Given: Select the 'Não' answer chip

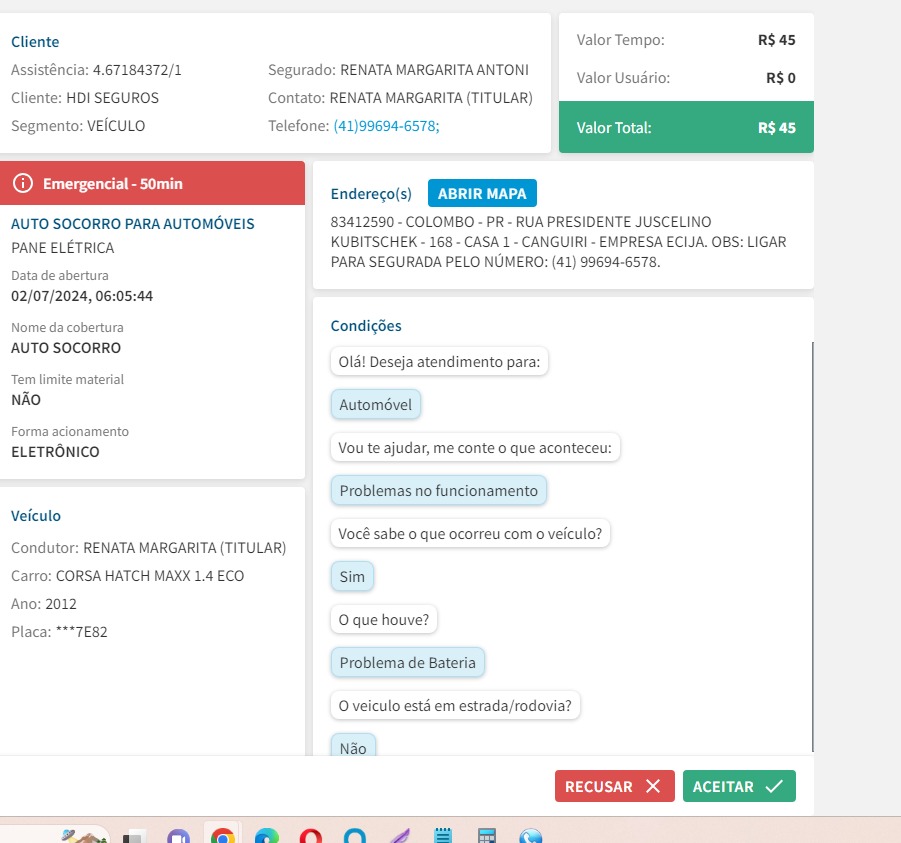Looking at the screenshot, I should tap(353, 746).
